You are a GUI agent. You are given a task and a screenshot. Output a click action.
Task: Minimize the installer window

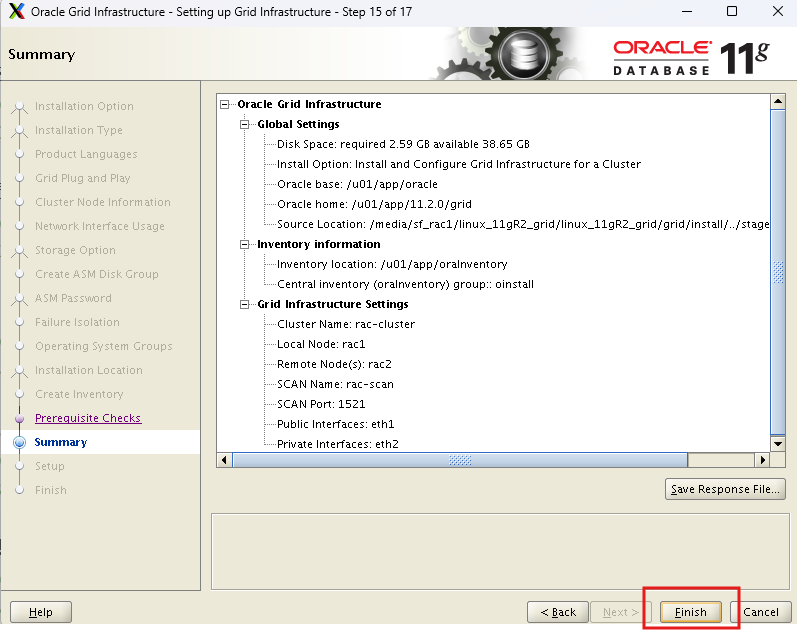687,11
